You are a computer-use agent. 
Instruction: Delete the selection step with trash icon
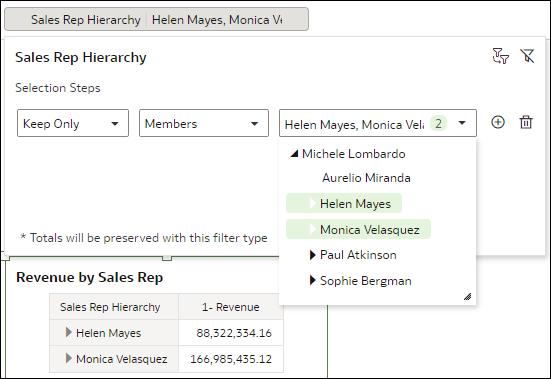pos(526,122)
